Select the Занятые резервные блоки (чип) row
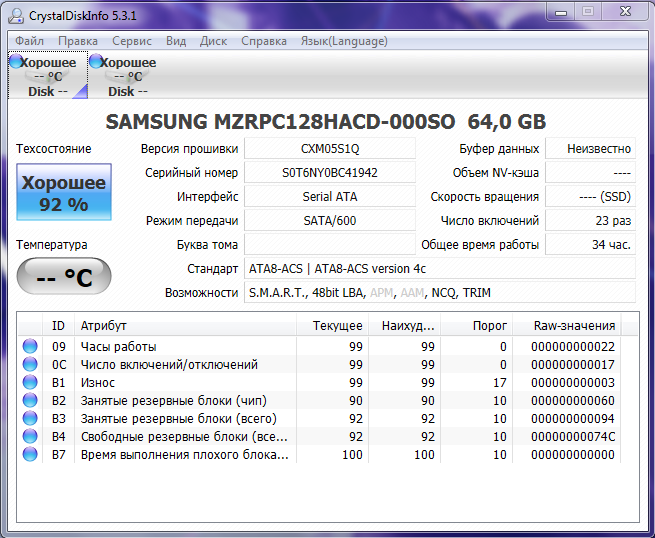The width and height of the screenshot is (655, 538). (x=320, y=400)
